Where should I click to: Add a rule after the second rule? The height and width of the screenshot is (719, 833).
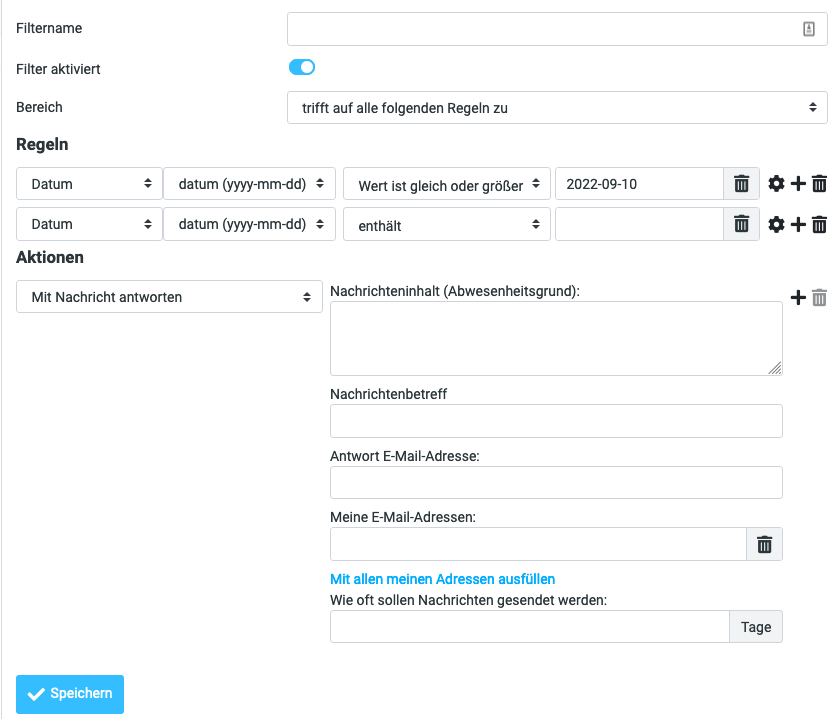pyautogui.click(x=798, y=225)
